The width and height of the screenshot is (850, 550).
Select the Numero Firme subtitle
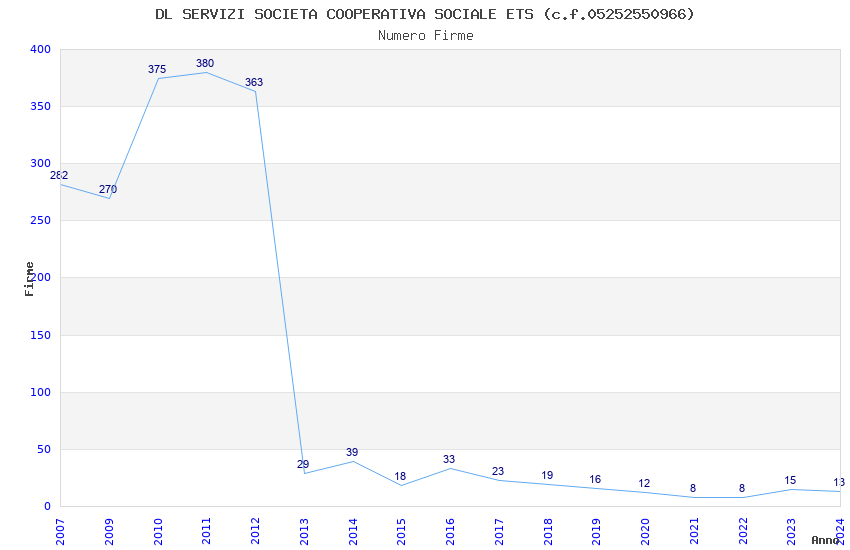(x=426, y=35)
